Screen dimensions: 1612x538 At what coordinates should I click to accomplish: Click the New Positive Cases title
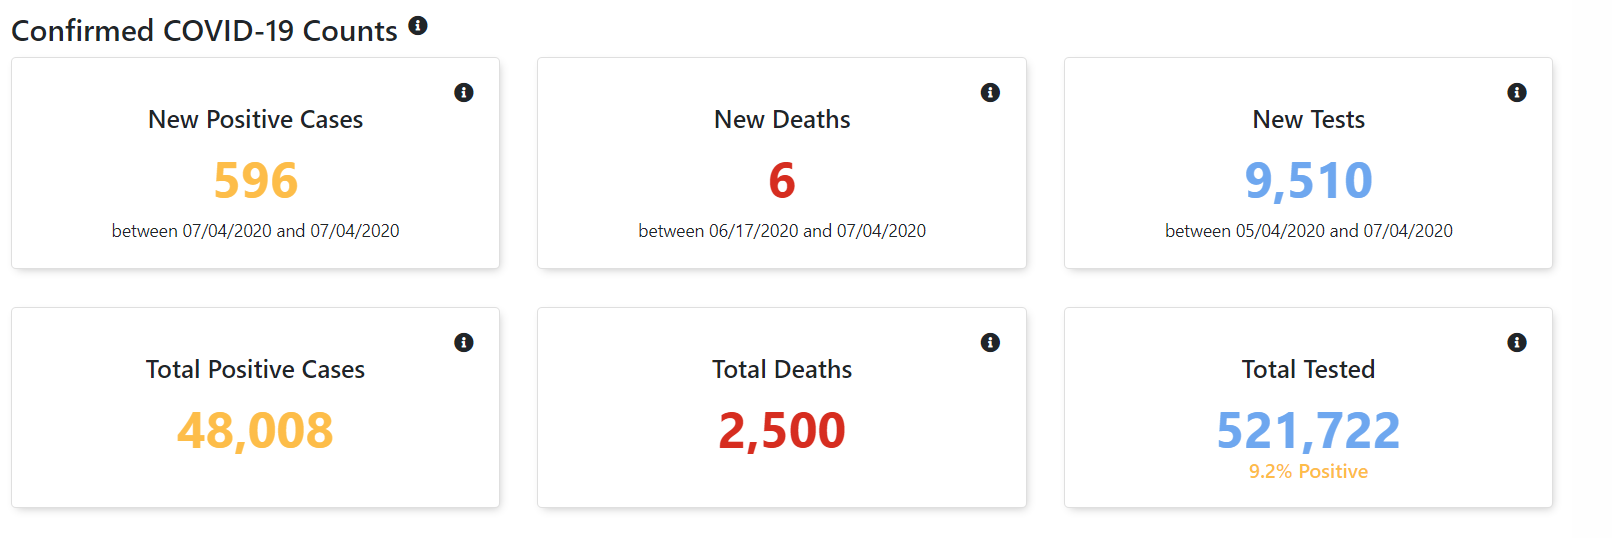(256, 119)
